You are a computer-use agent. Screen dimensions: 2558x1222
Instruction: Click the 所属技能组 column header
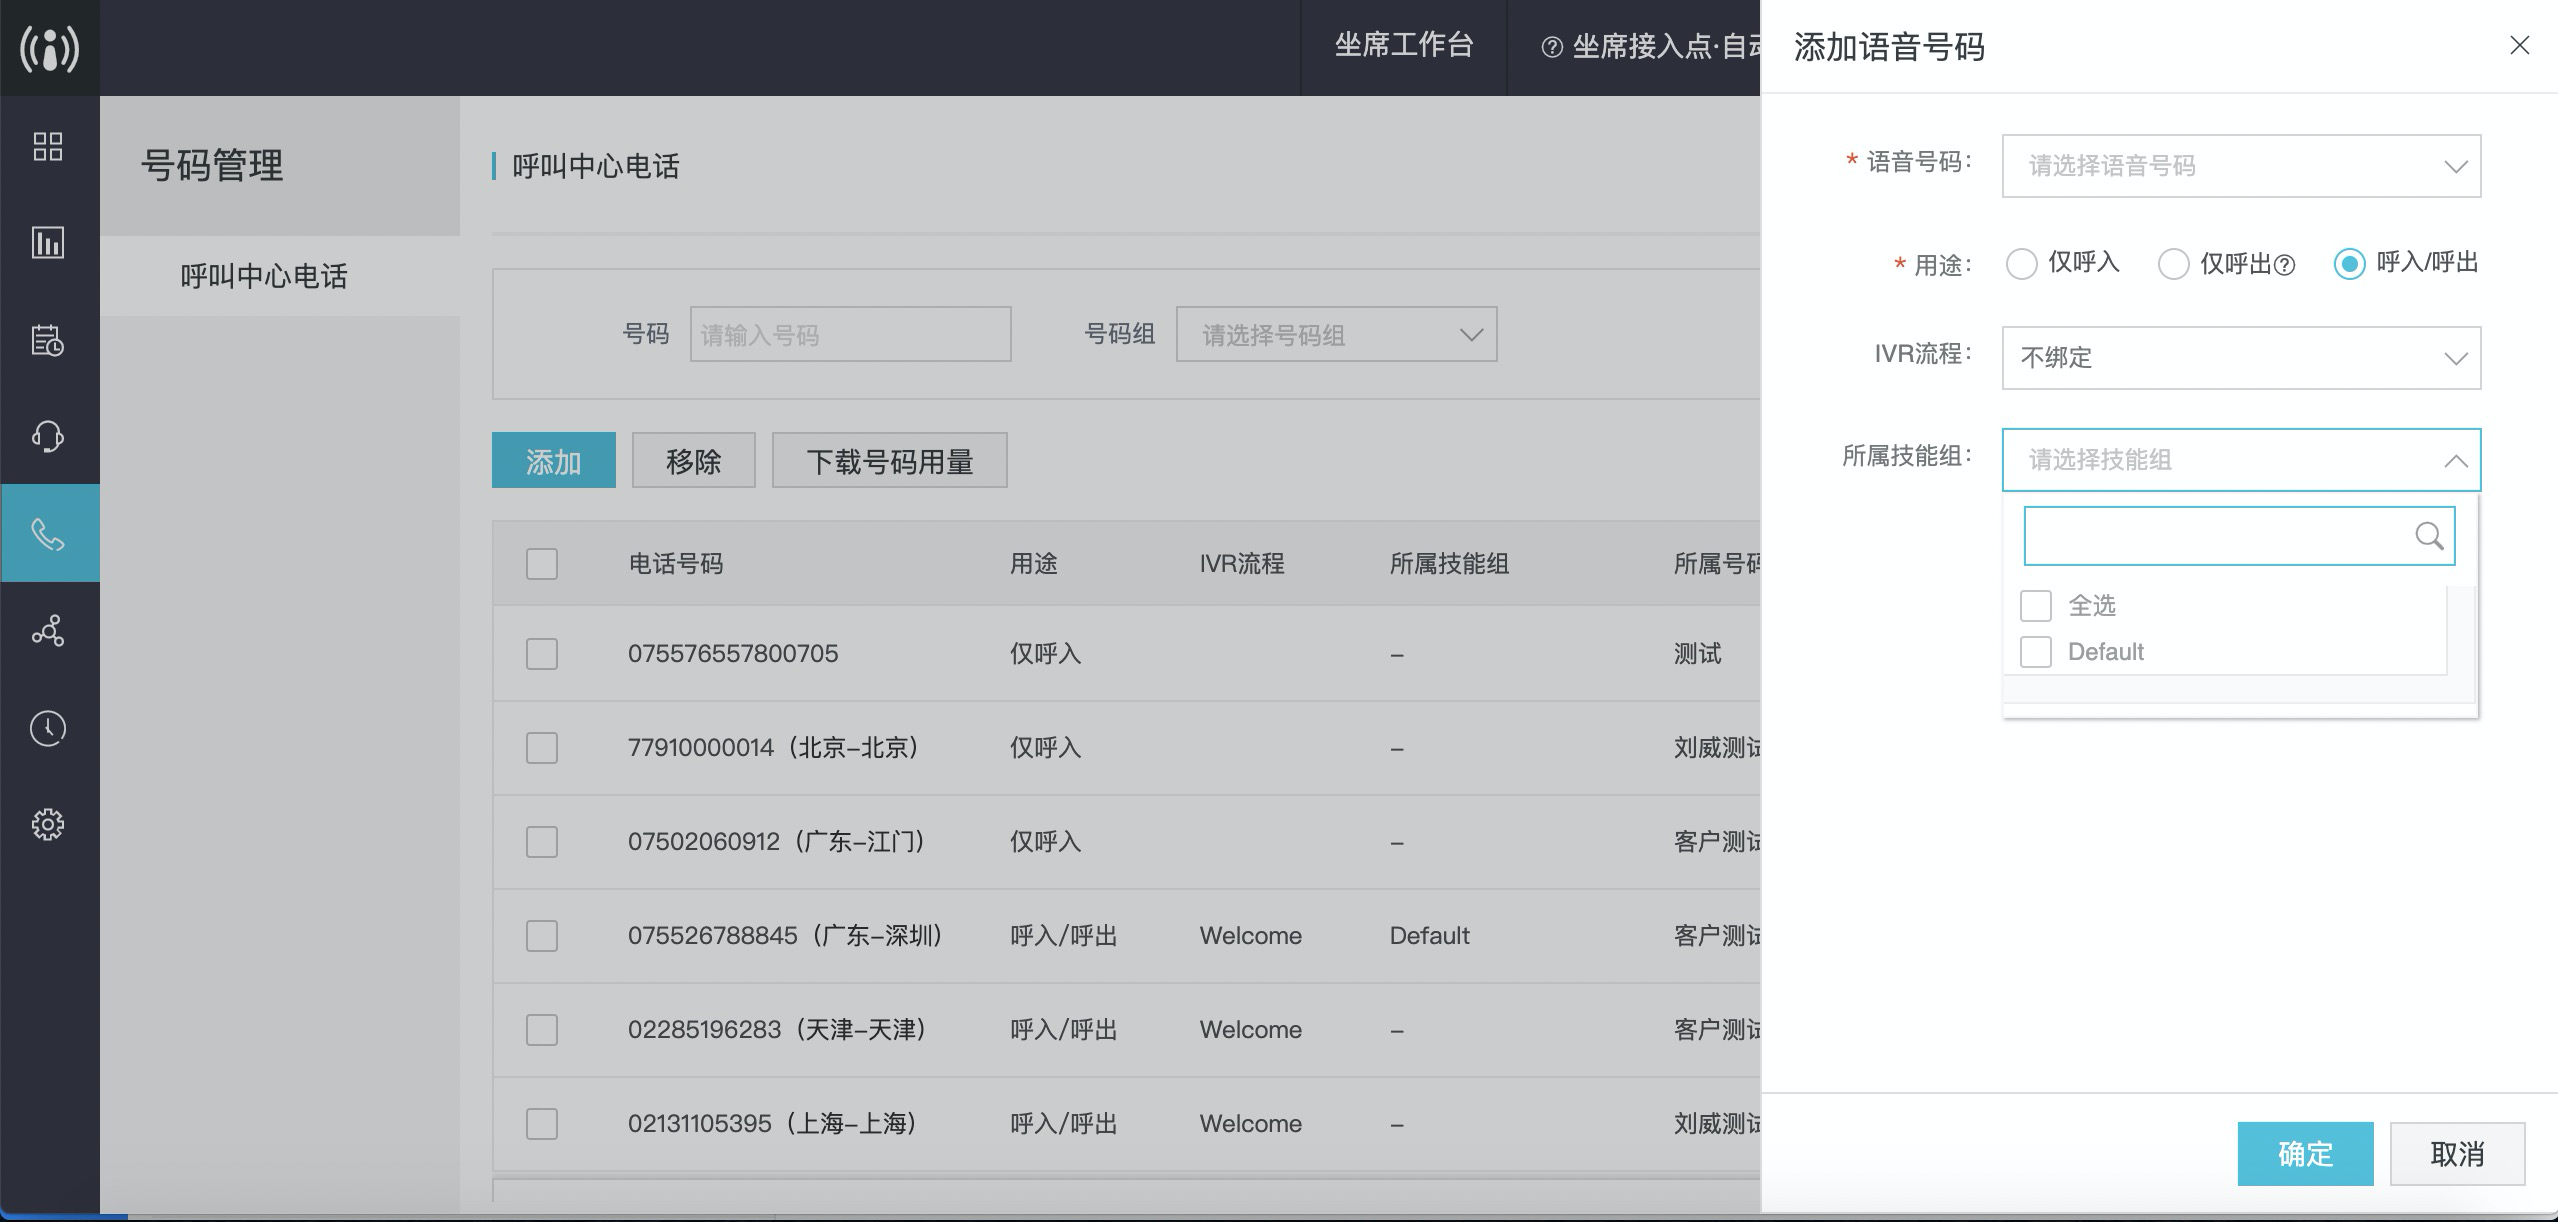(x=1450, y=564)
